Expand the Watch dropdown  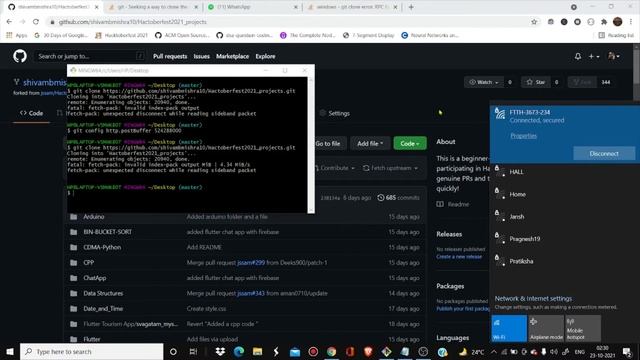click(x=484, y=82)
